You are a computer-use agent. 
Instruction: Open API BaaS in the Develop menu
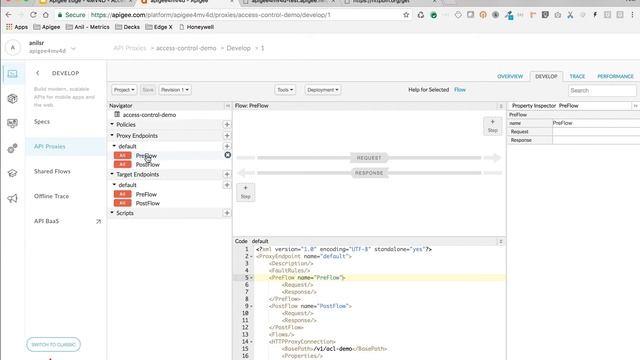(47, 221)
